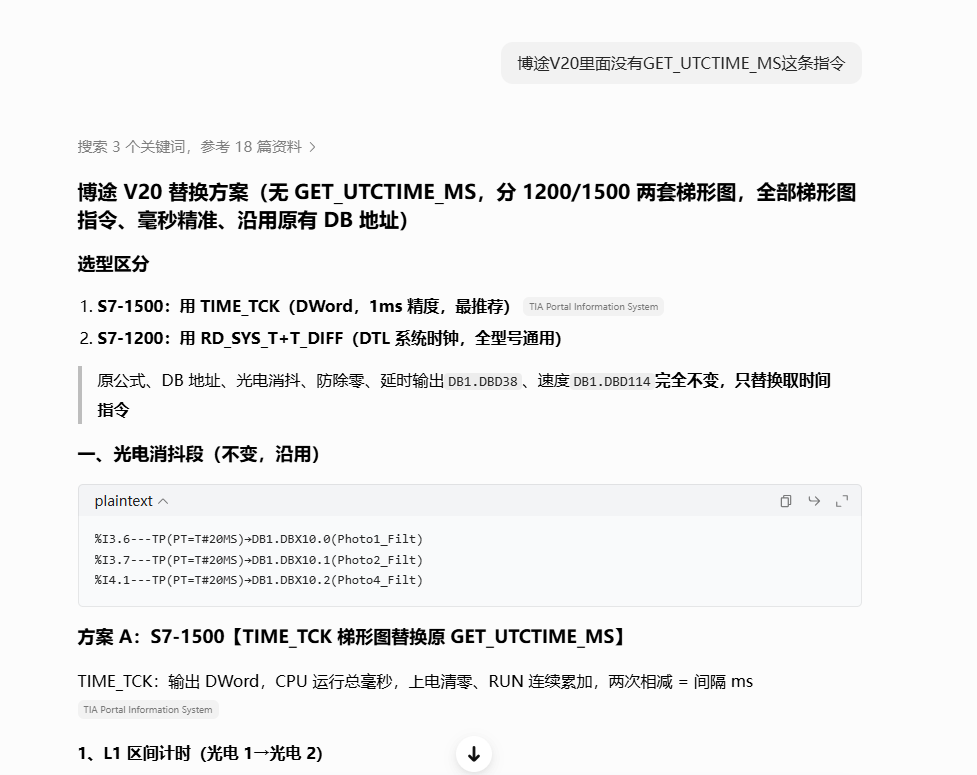This screenshot has height=775, width=977.
Task: Open TIA Portal Information System citation beside S7-1500
Action: click(x=593, y=307)
